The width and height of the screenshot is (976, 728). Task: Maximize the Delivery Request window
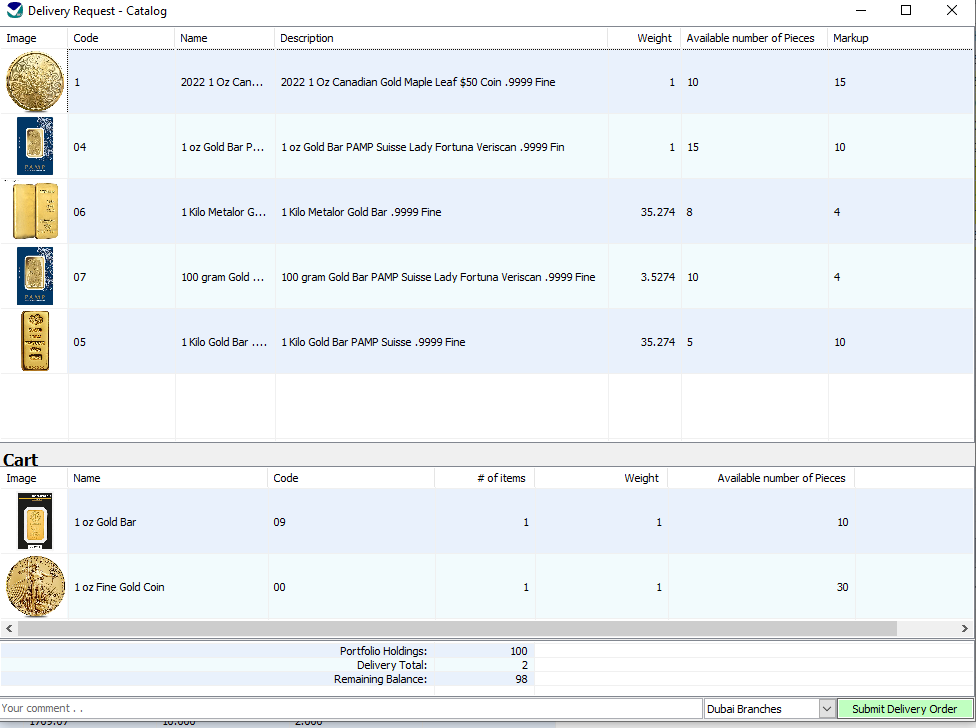click(906, 11)
